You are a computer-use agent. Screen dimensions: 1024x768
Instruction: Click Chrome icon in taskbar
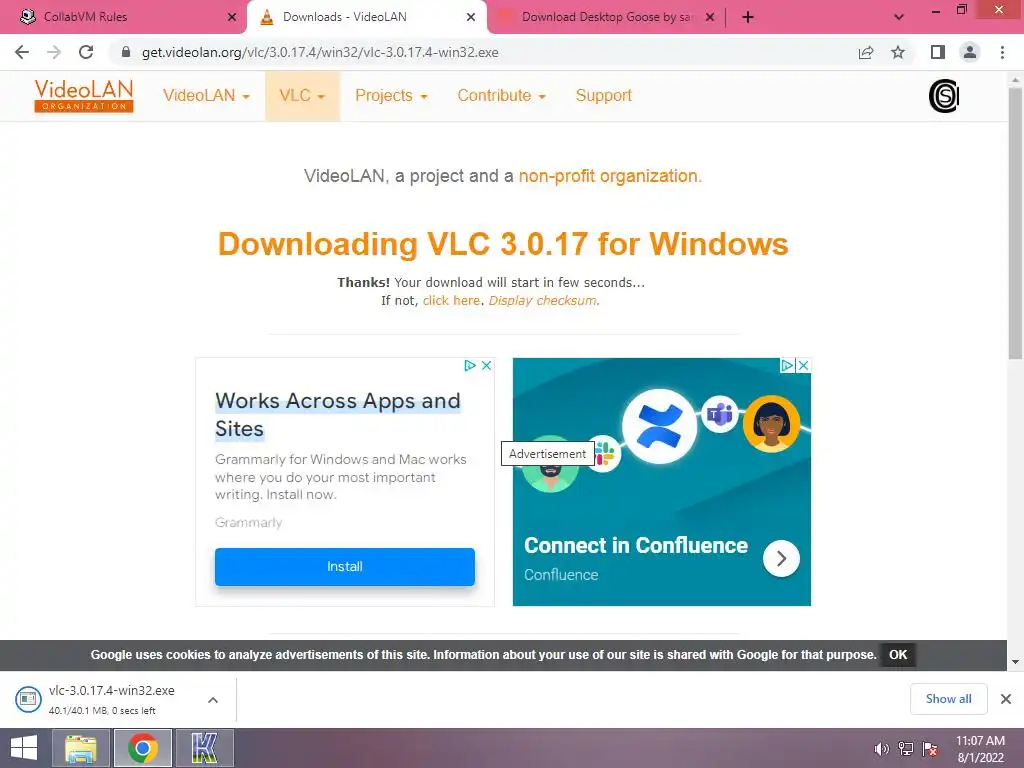(x=143, y=748)
